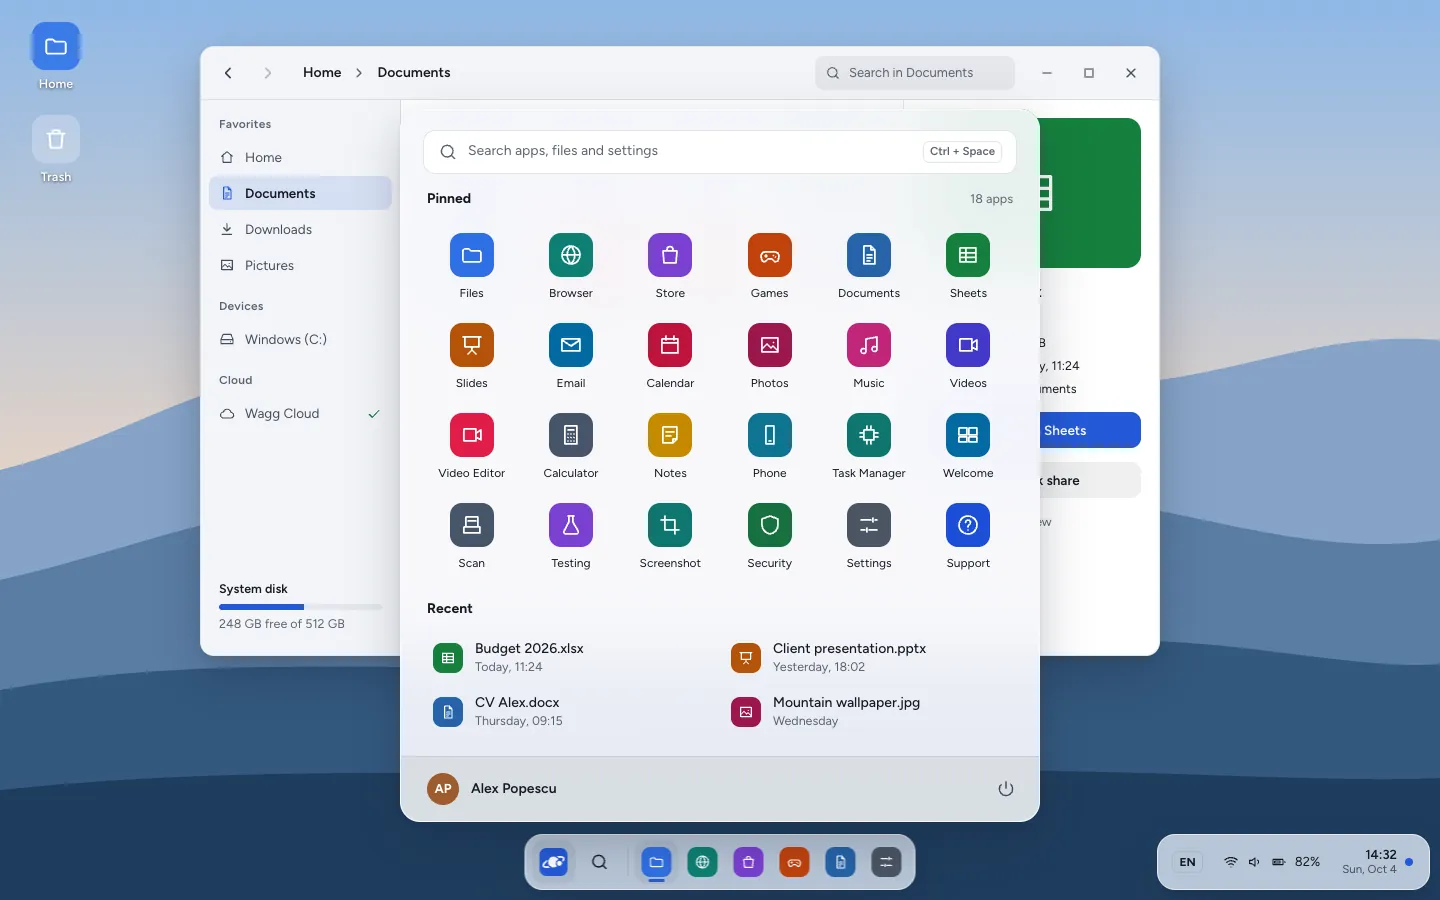
Task: Go to Home in Files sidebar favorites
Action: [x=300, y=158]
